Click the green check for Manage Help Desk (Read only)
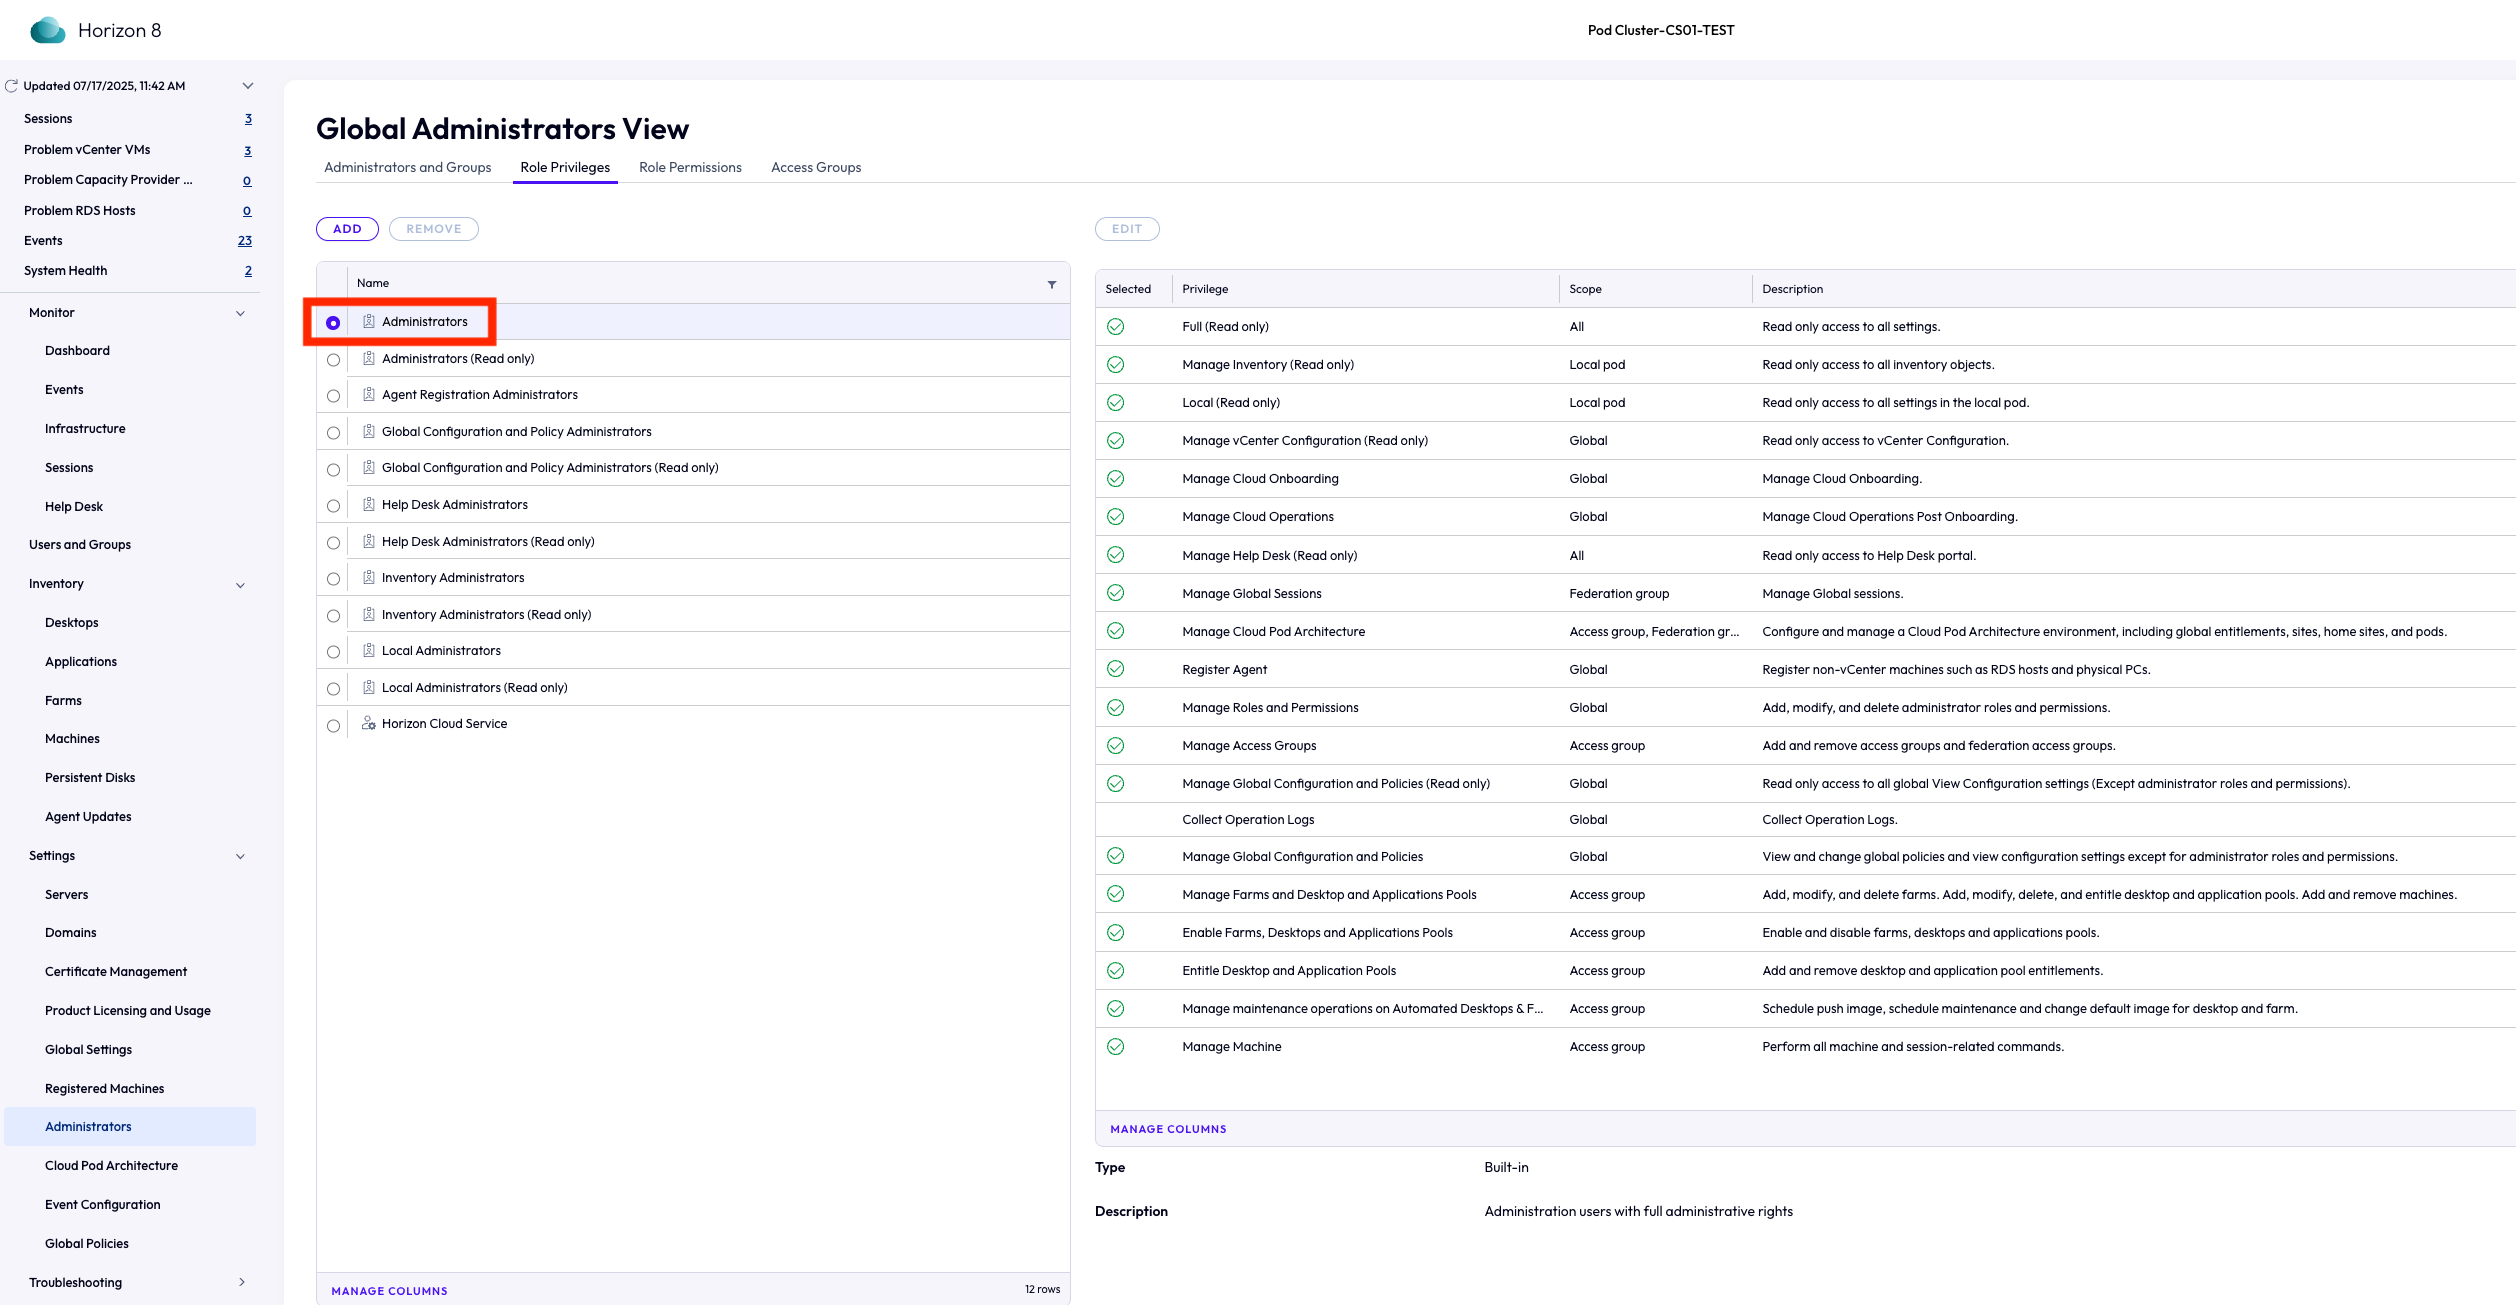The width and height of the screenshot is (2516, 1305). click(x=1115, y=555)
